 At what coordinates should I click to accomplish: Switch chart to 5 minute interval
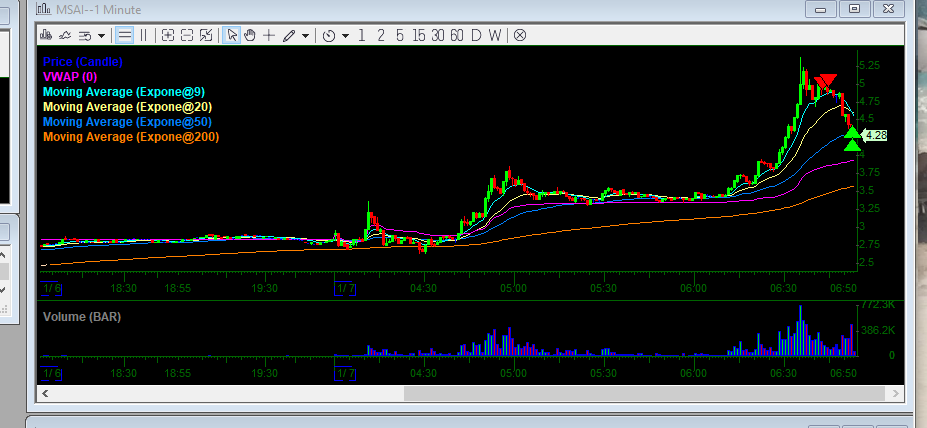tap(400, 35)
